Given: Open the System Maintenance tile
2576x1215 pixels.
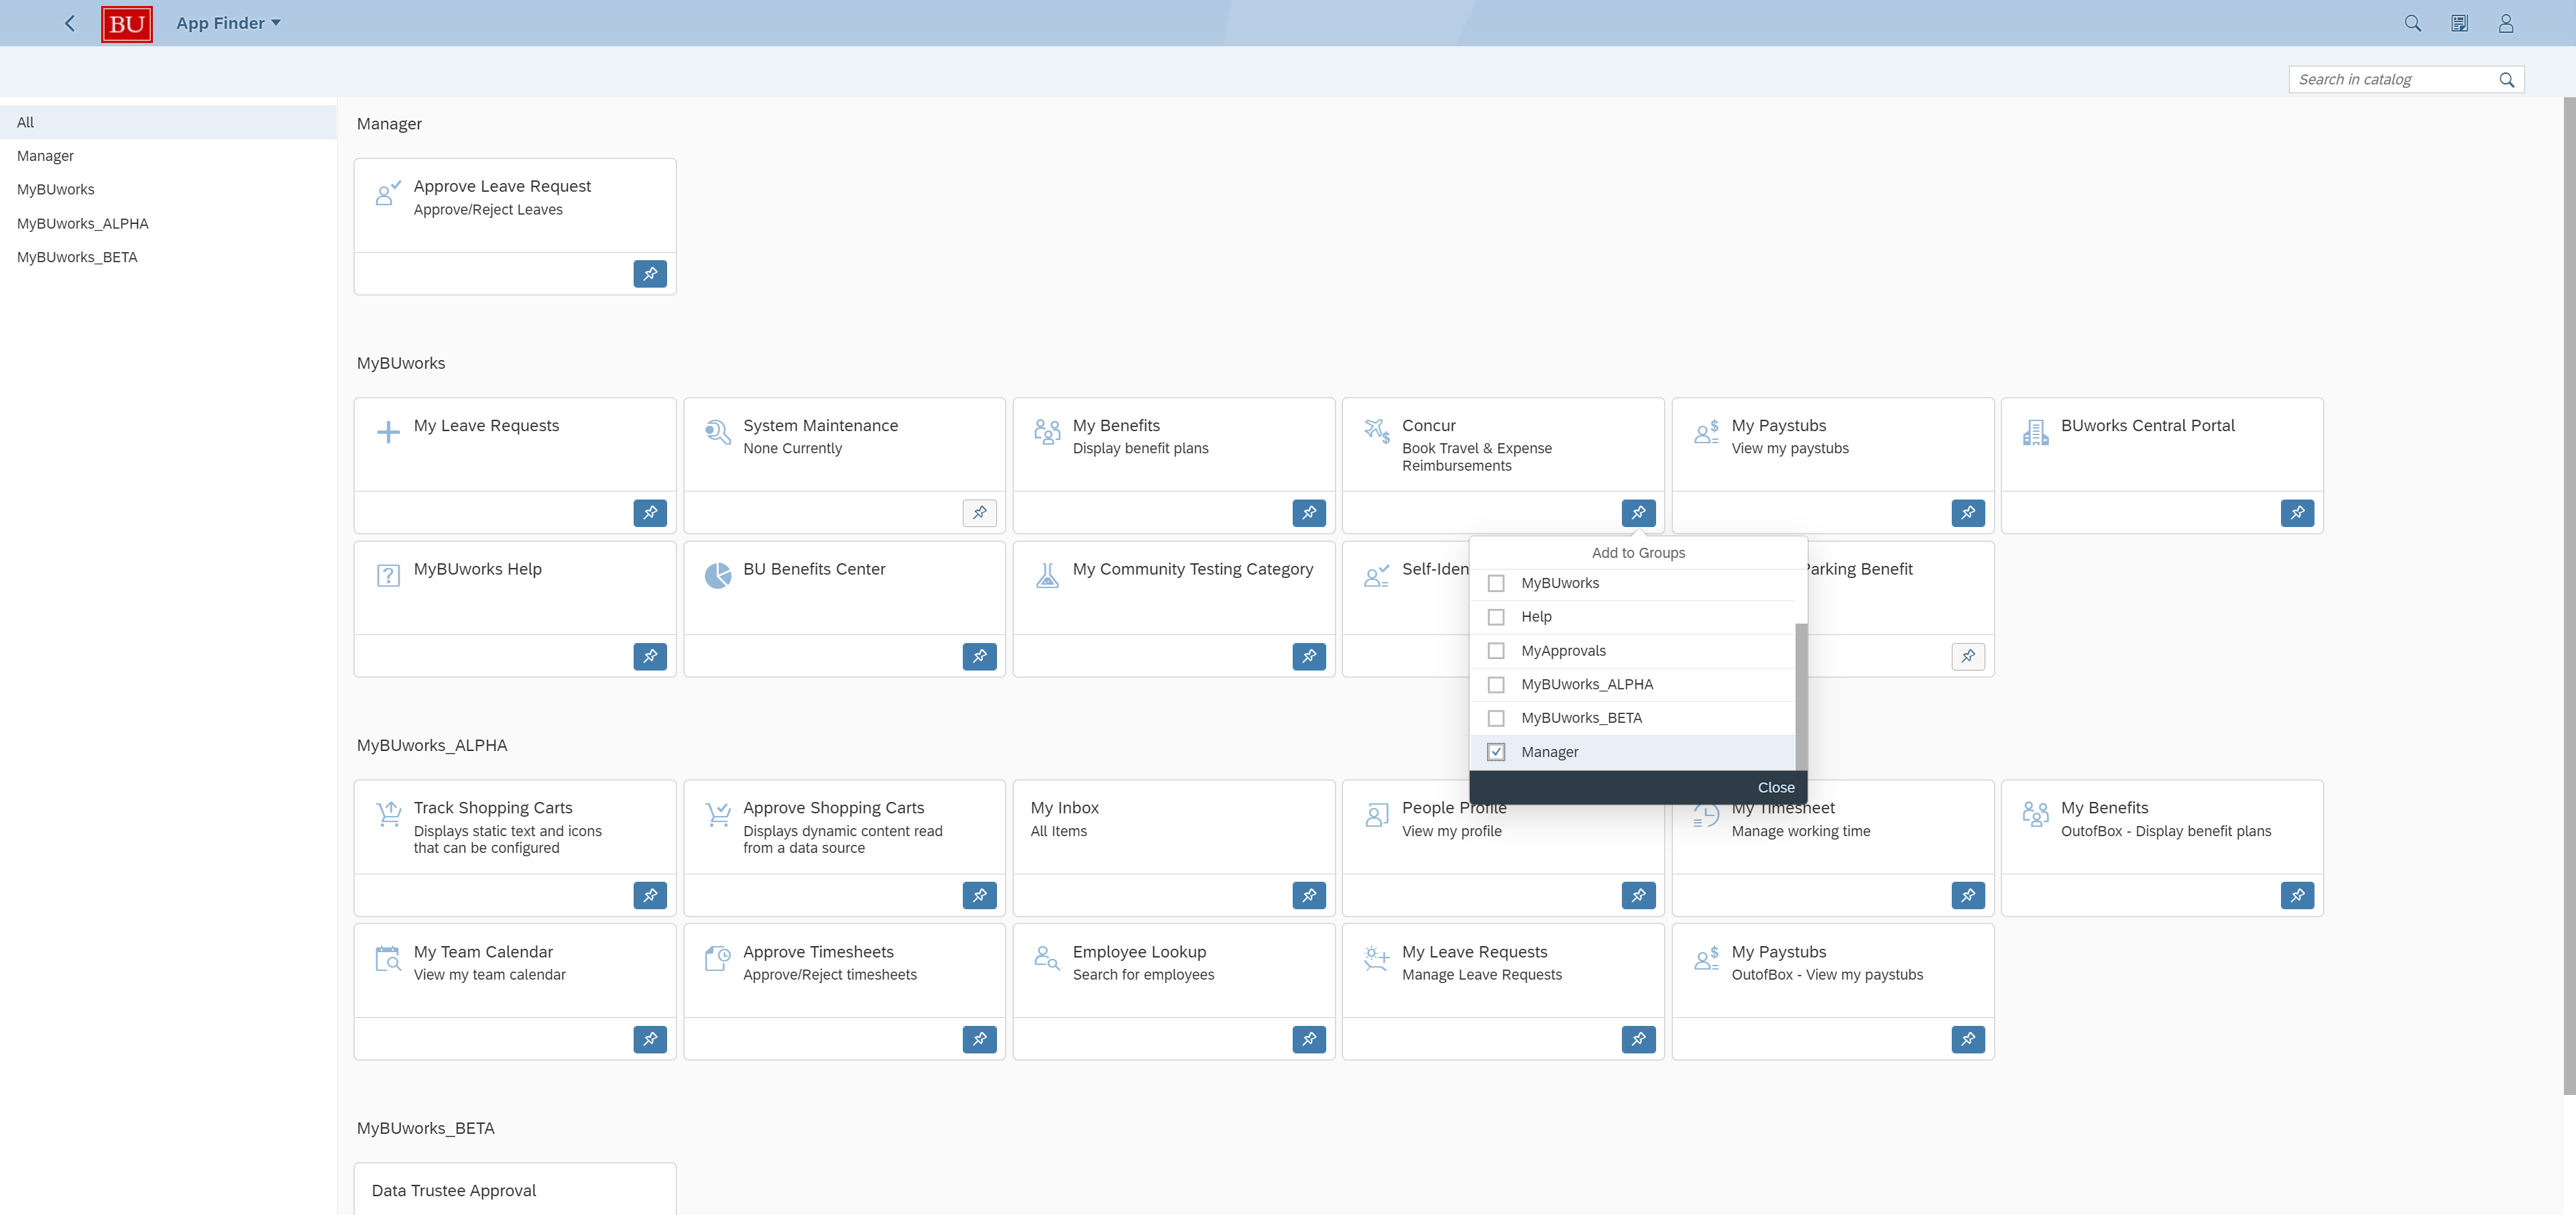Looking at the screenshot, I should coord(844,444).
